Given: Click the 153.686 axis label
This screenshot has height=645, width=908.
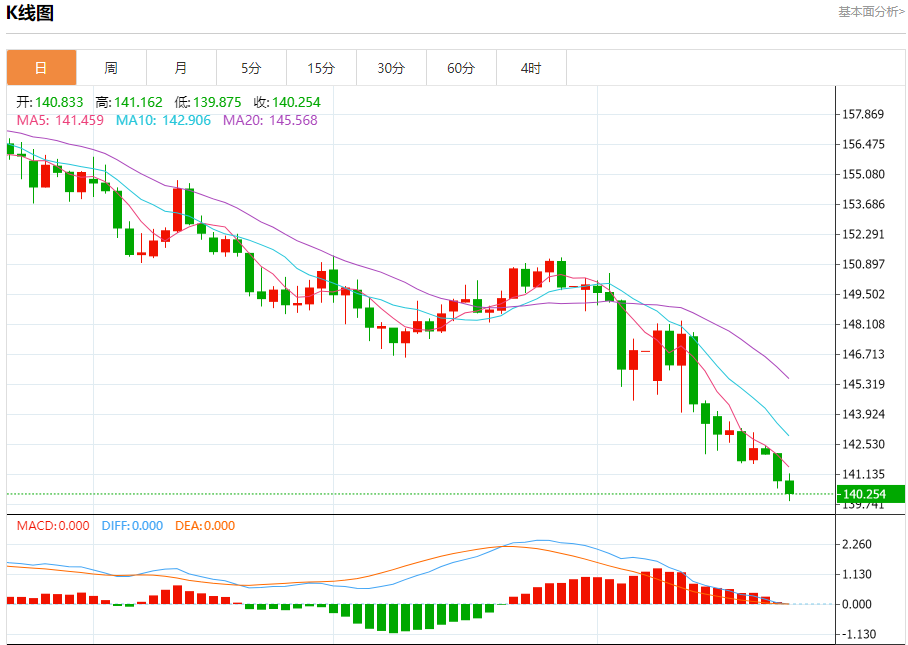Looking at the screenshot, I should pyautogui.click(x=863, y=204).
